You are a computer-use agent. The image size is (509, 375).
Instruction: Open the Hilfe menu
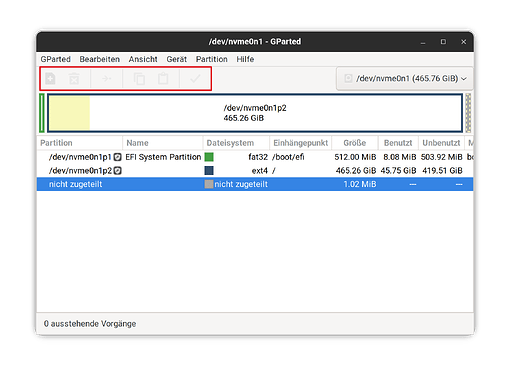[x=245, y=59]
